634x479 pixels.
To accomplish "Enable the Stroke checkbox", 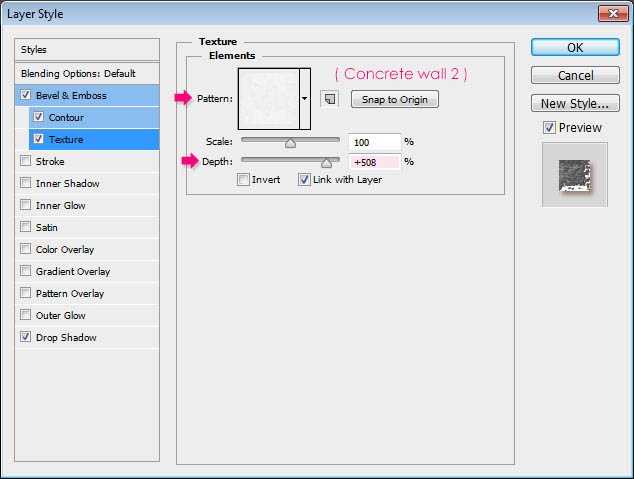I will click(25, 161).
